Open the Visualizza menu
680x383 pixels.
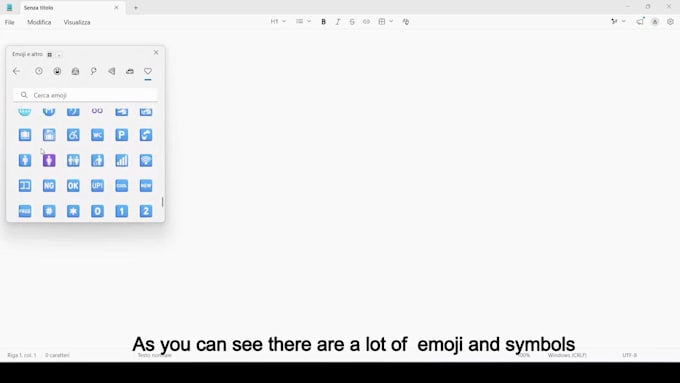[77, 22]
